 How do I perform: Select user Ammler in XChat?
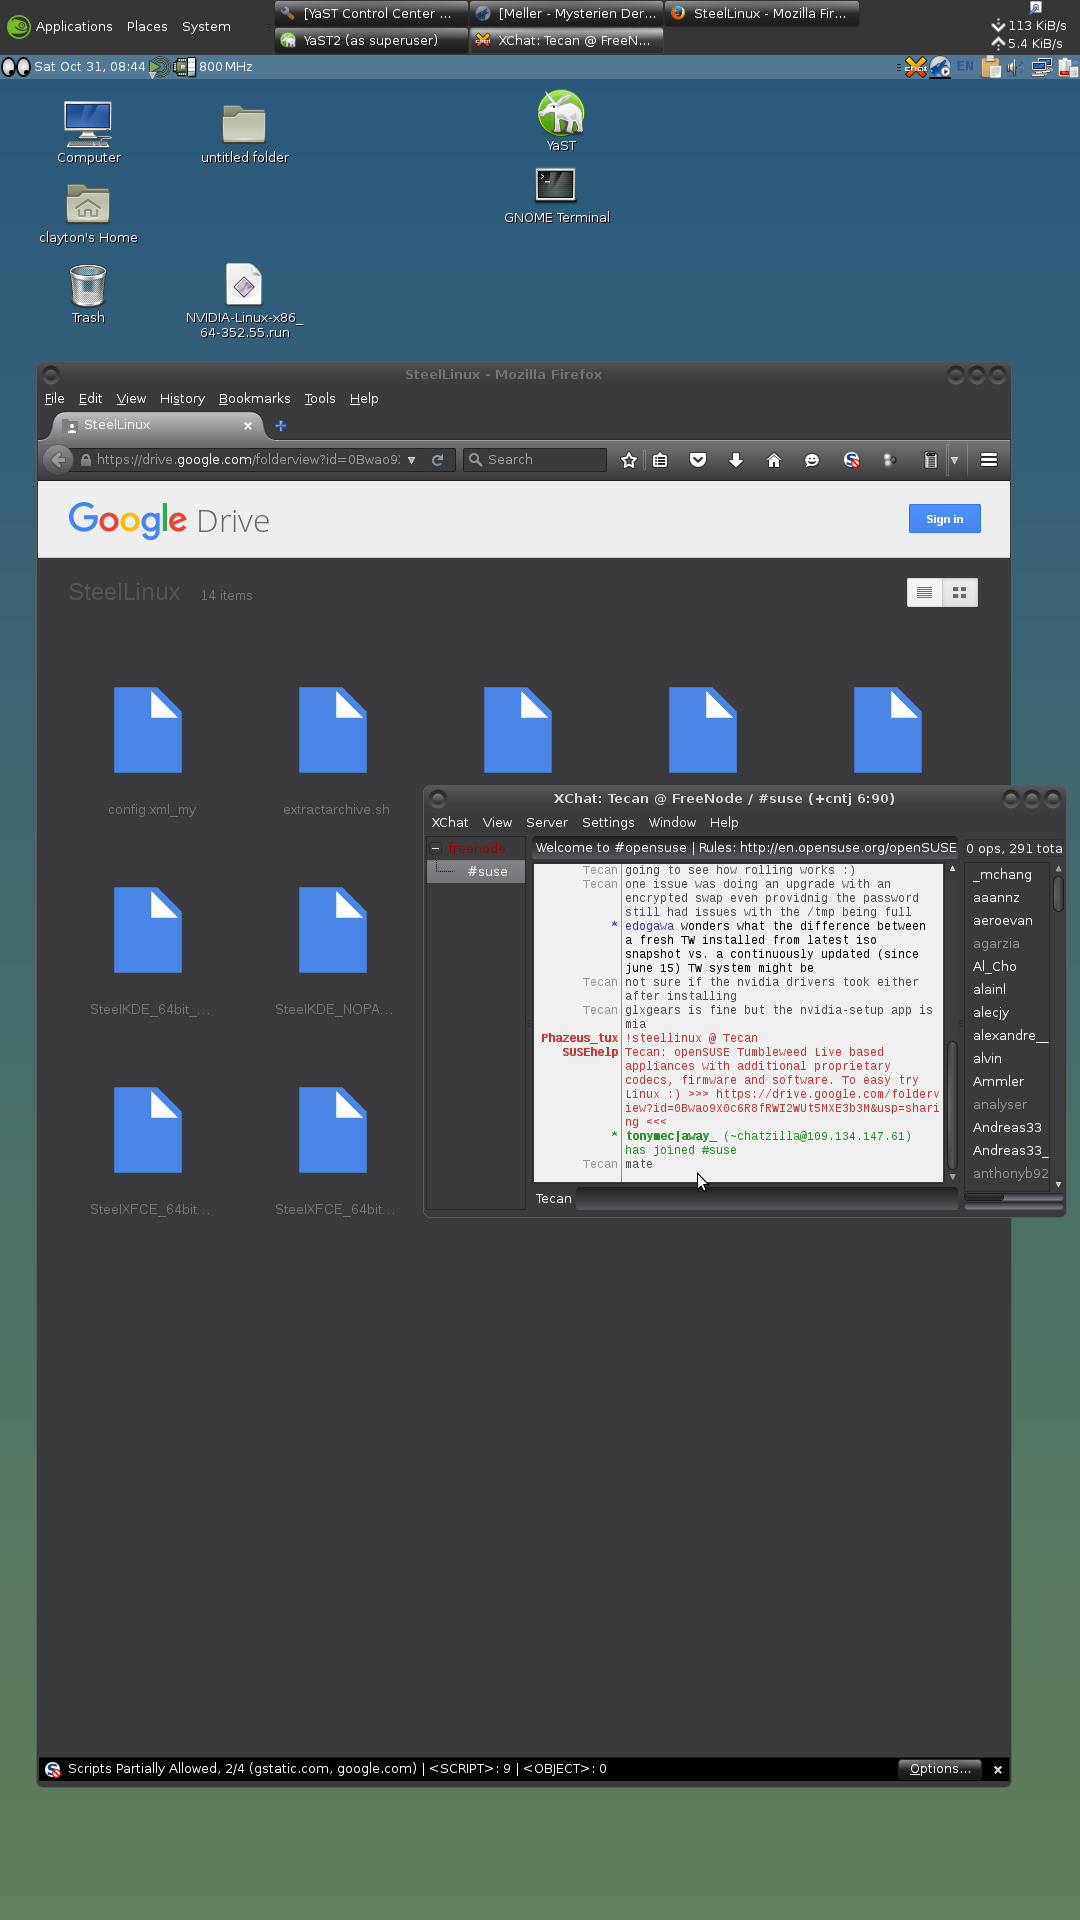998,1082
